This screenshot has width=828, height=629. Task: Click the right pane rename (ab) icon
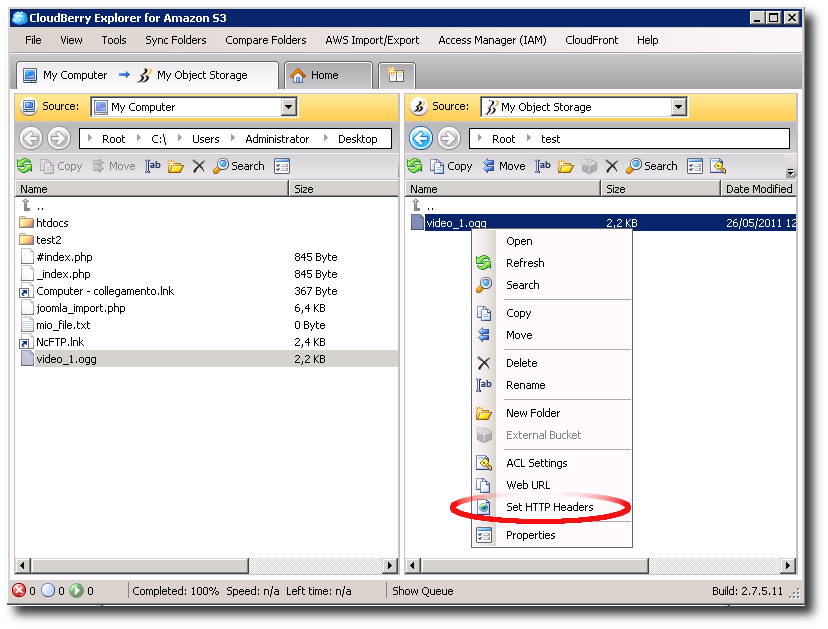click(x=542, y=166)
